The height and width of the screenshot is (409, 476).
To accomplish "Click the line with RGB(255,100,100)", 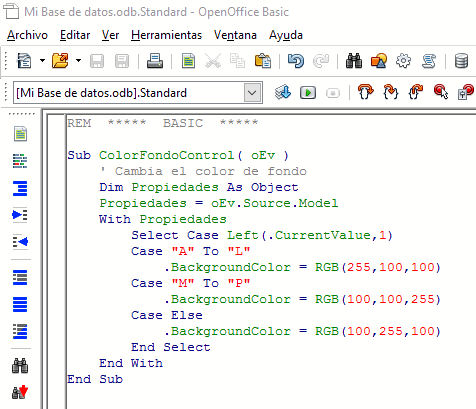I will [x=302, y=267].
